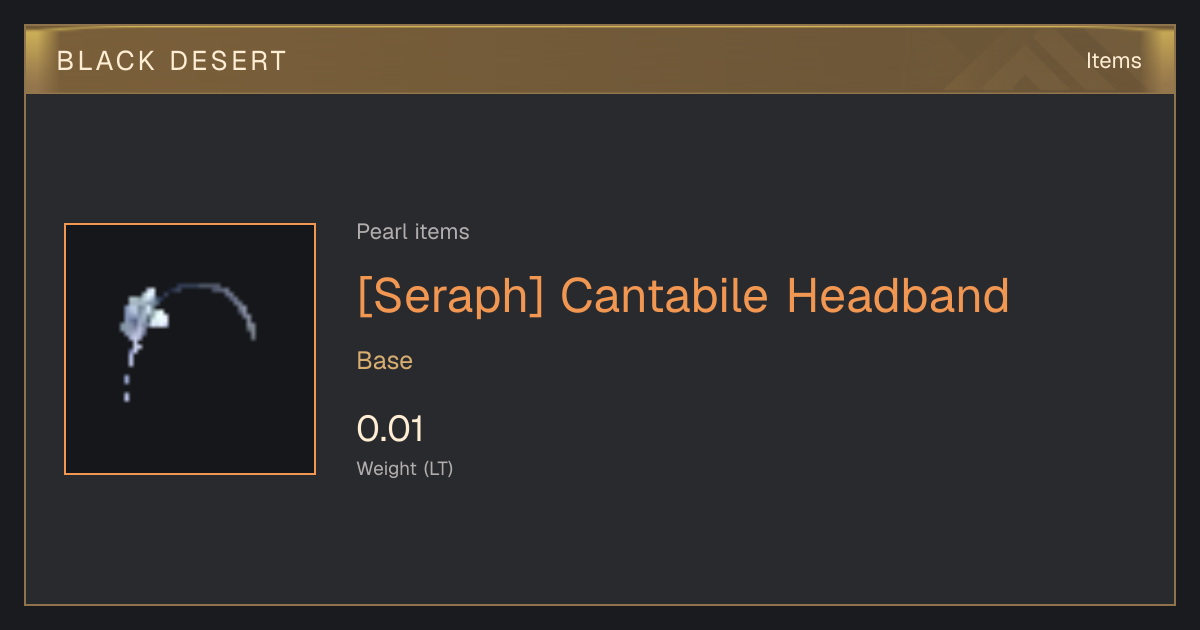The image size is (1200, 630).
Task: Click the word BLACK in the logo
Action: 107,61
